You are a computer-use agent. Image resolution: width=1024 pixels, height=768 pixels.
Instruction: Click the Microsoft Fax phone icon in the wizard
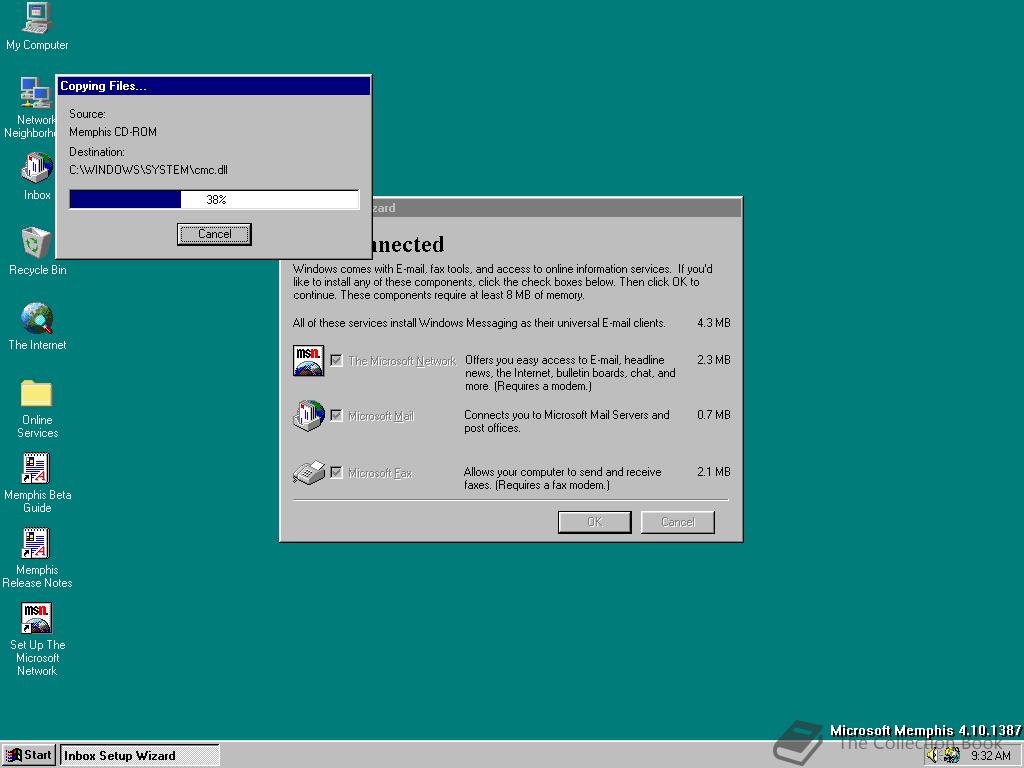point(308,473)
